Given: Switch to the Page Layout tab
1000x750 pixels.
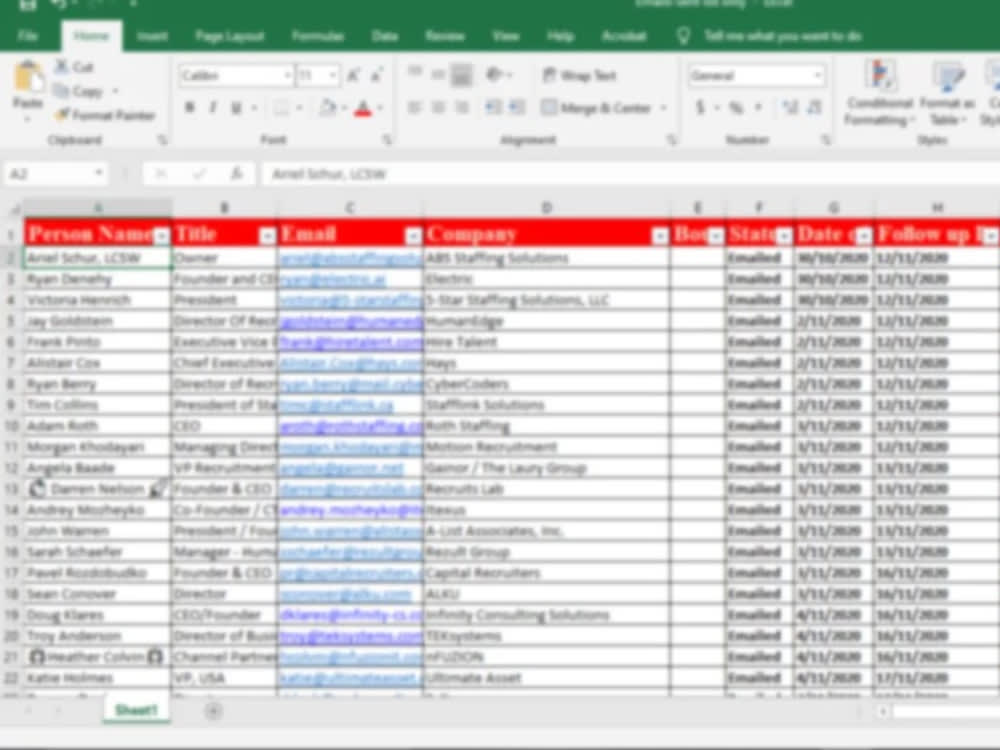Looking at the screenshot, I should coord(230,36).
